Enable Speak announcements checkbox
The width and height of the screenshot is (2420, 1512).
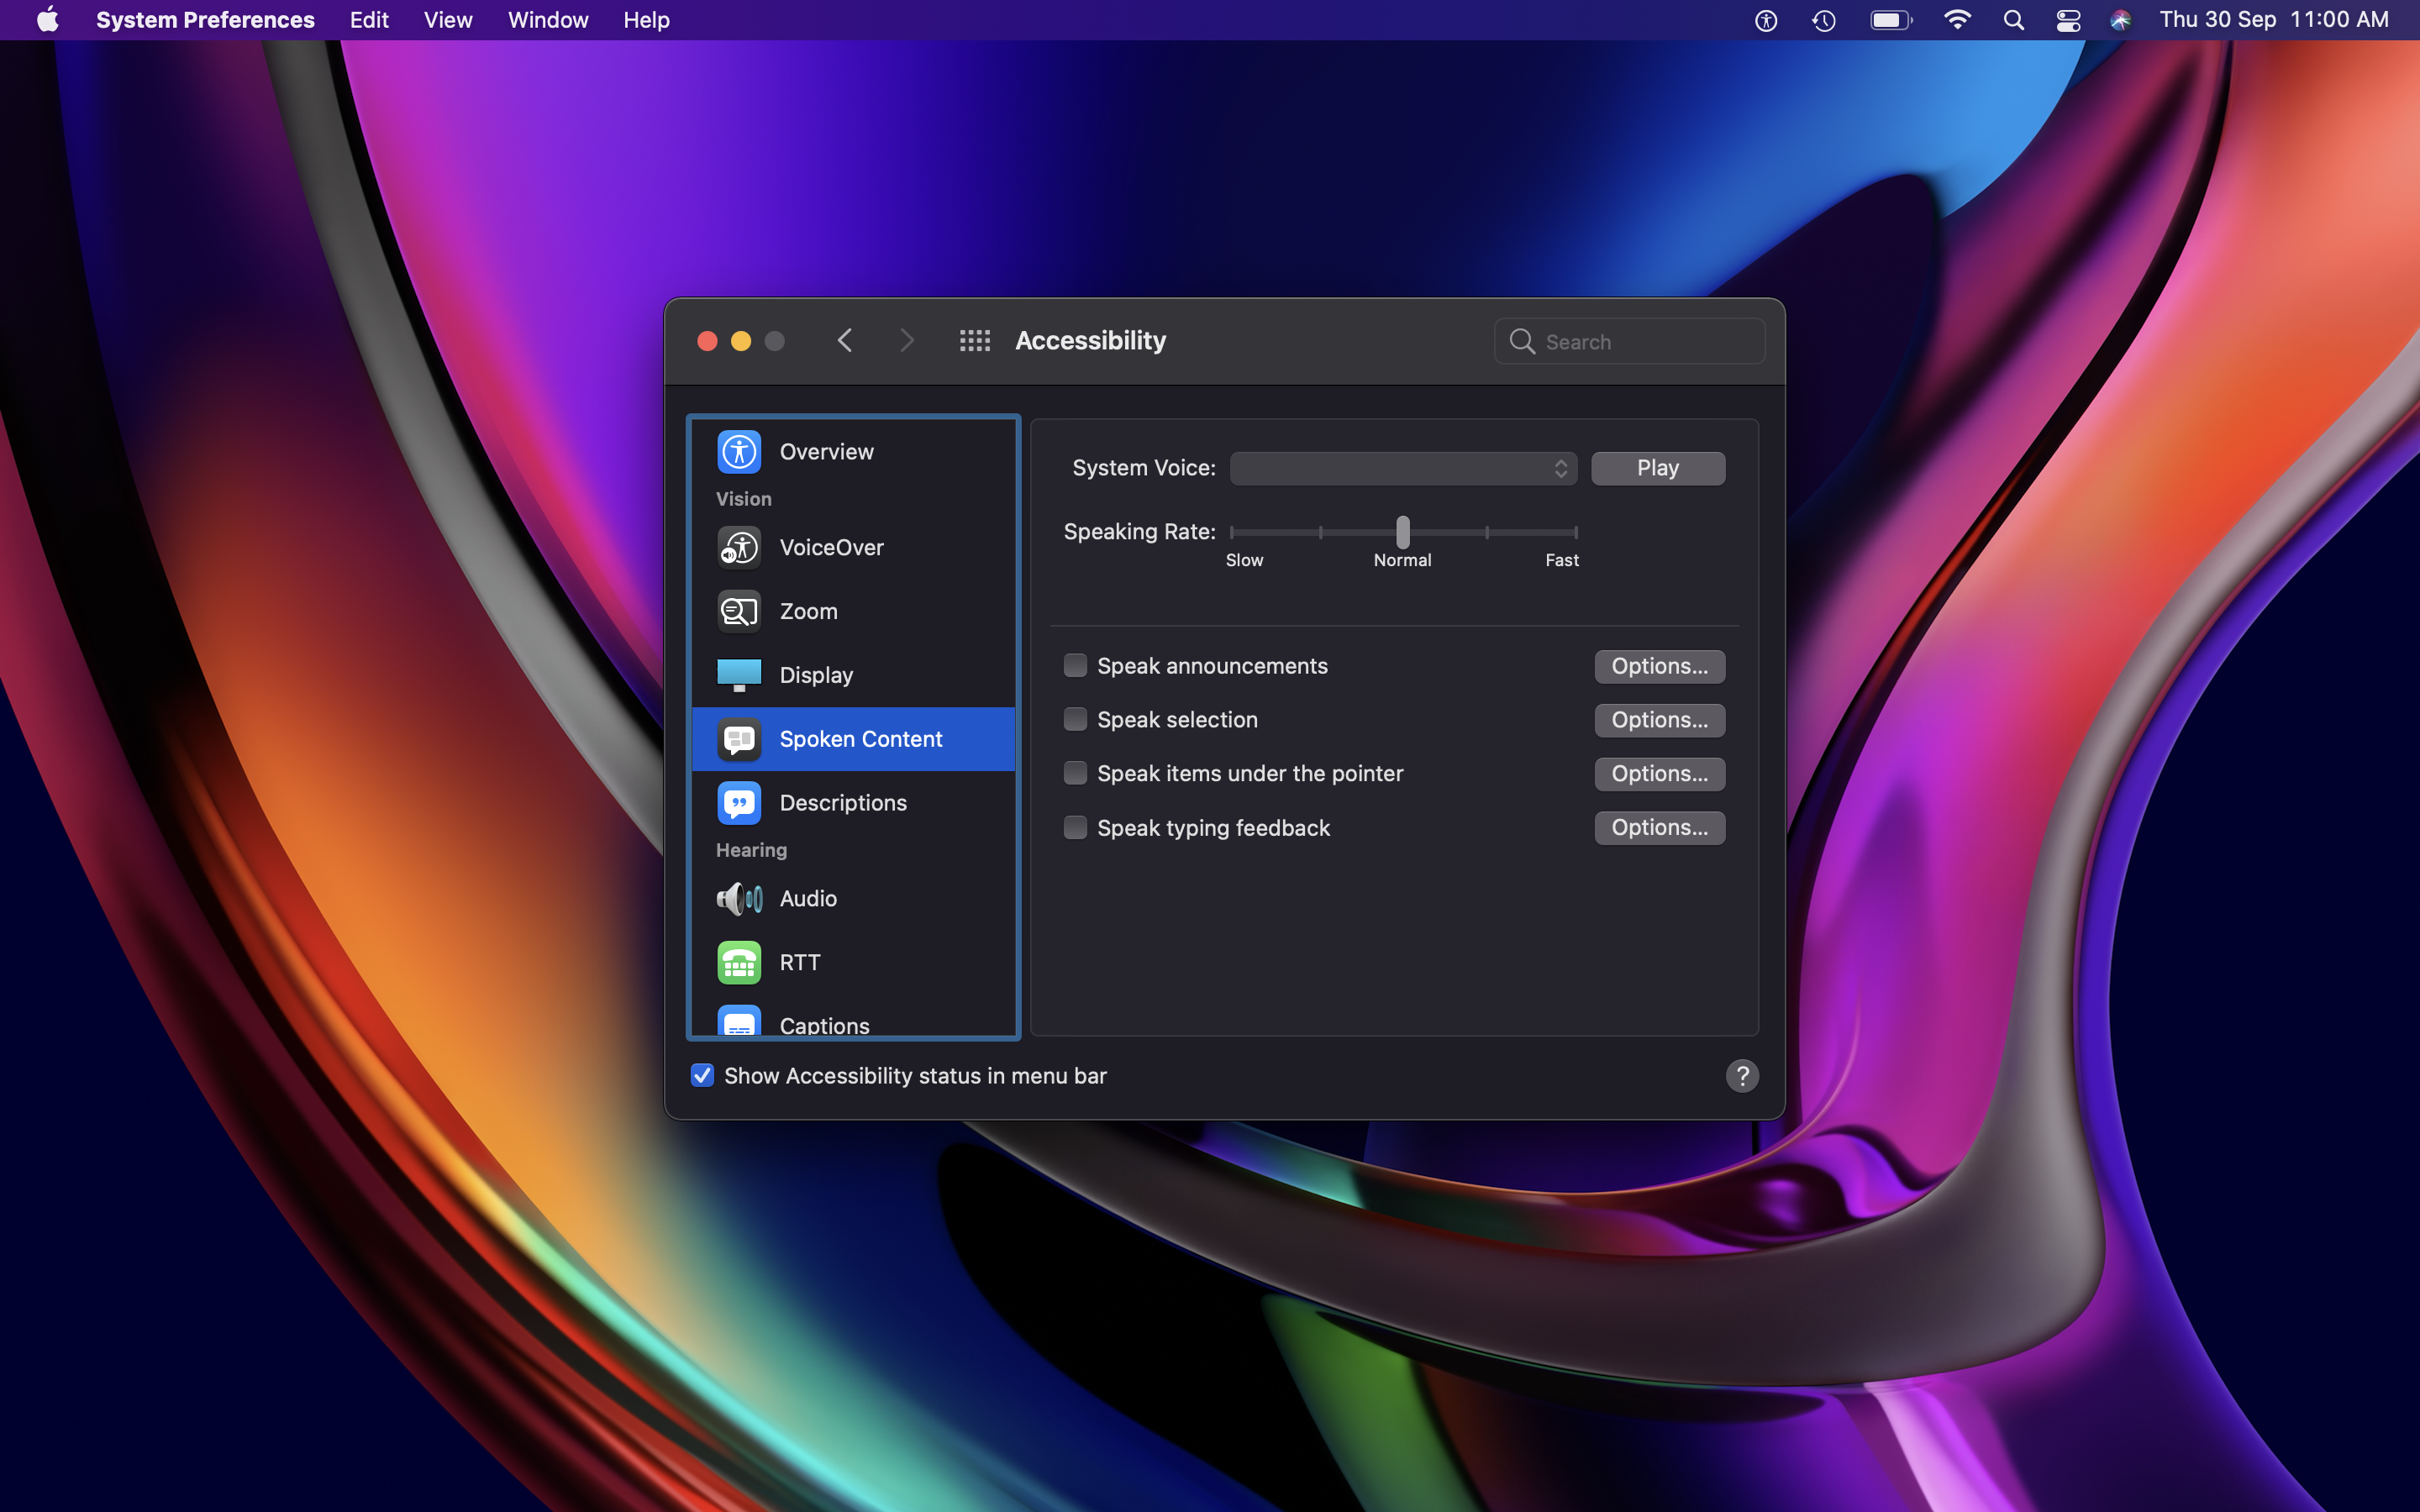[x=1075, y=666]
